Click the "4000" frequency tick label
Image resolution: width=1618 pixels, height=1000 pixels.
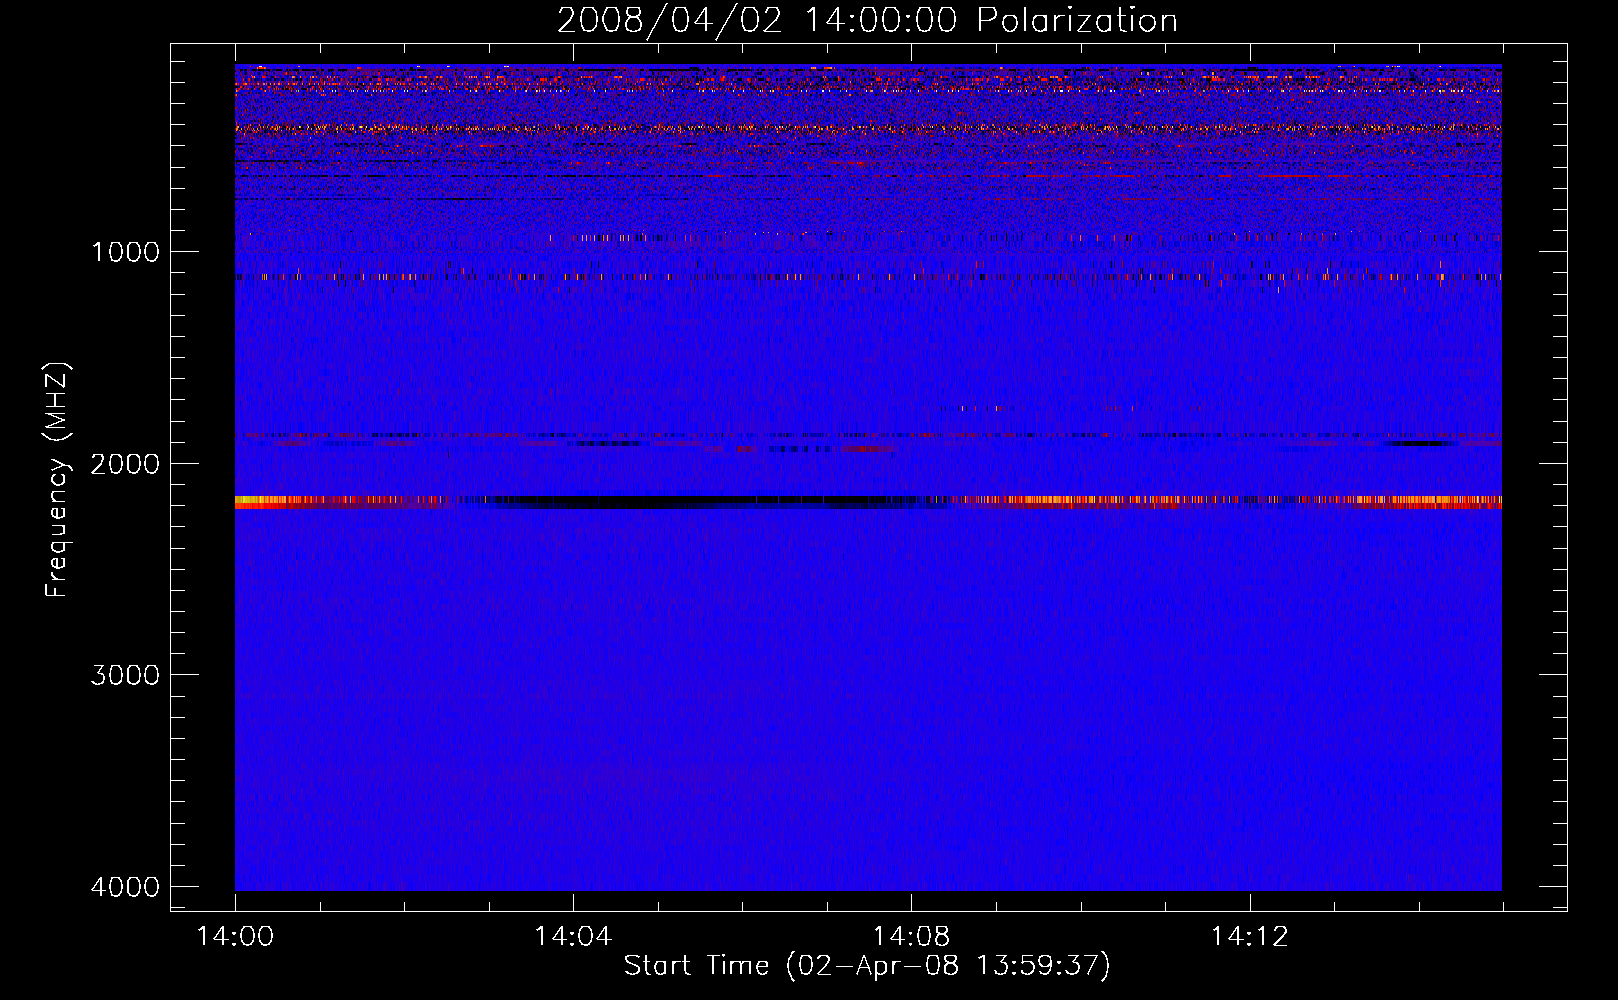click(x=125, y=887)
